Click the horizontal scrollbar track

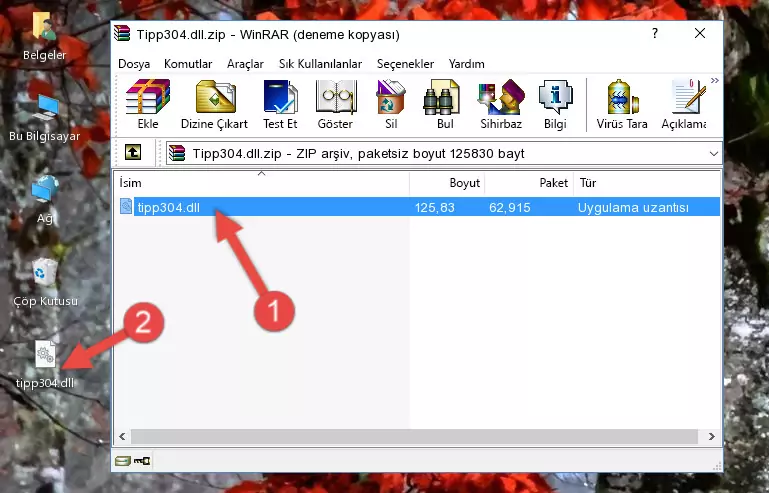414,436
